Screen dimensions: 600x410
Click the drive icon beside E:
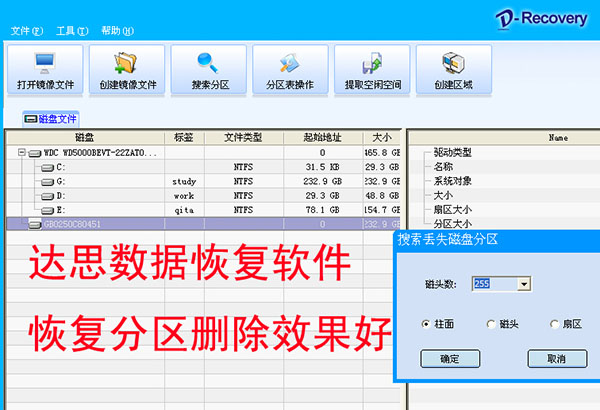pyautogui.click(x=47, y=211)
